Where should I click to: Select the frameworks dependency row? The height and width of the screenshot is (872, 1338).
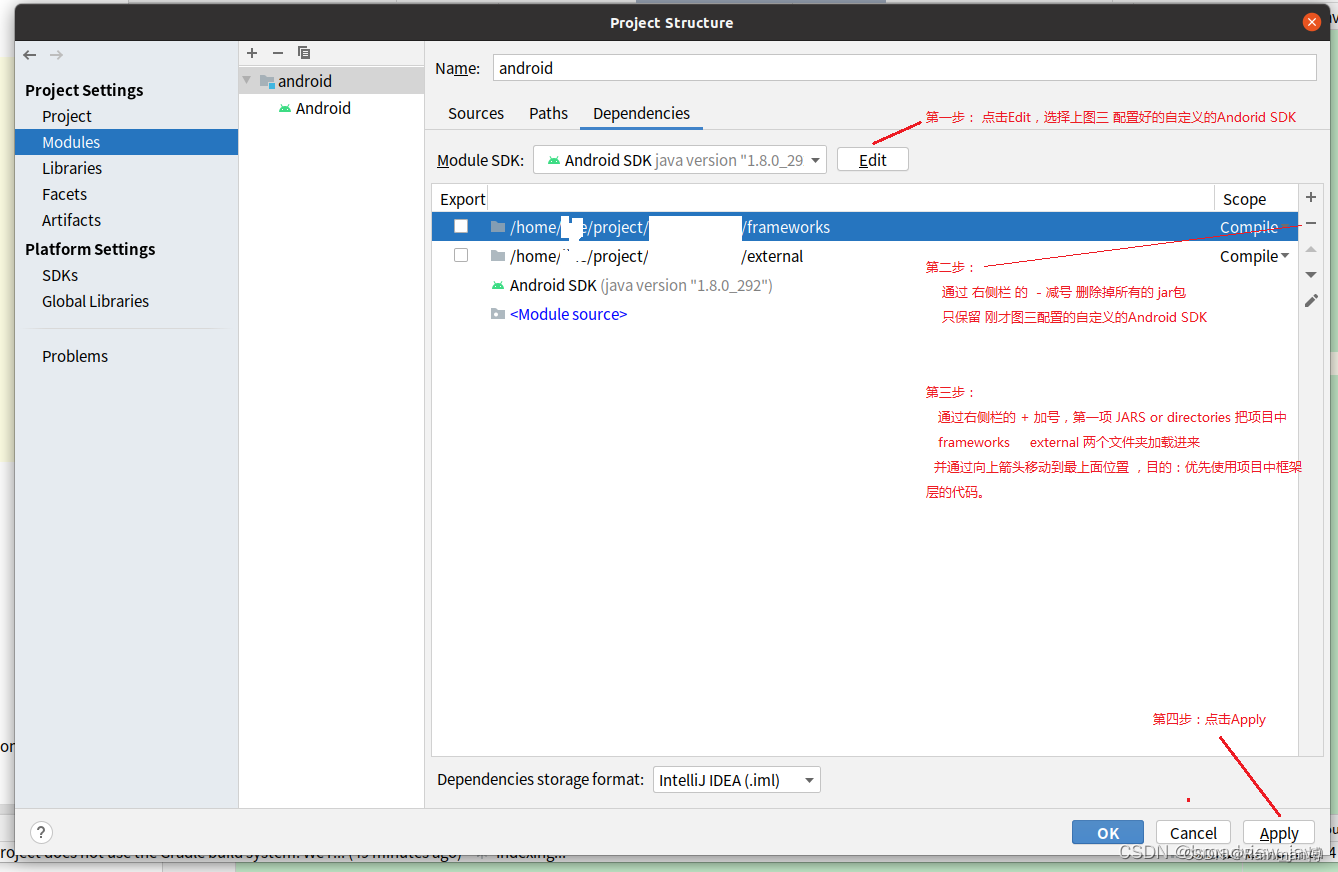865,227
